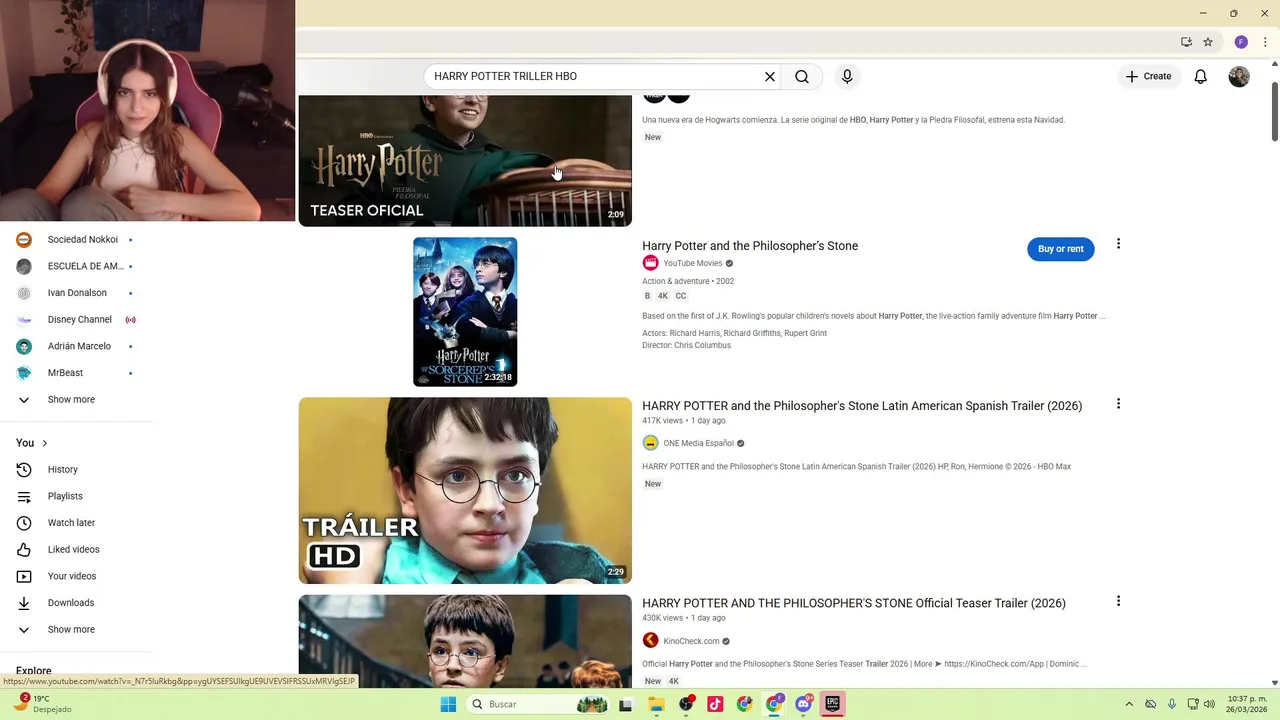Open OBS Studio from the taskbar
The height and width of the screenshot is (720, 1280).
[686, 704]
